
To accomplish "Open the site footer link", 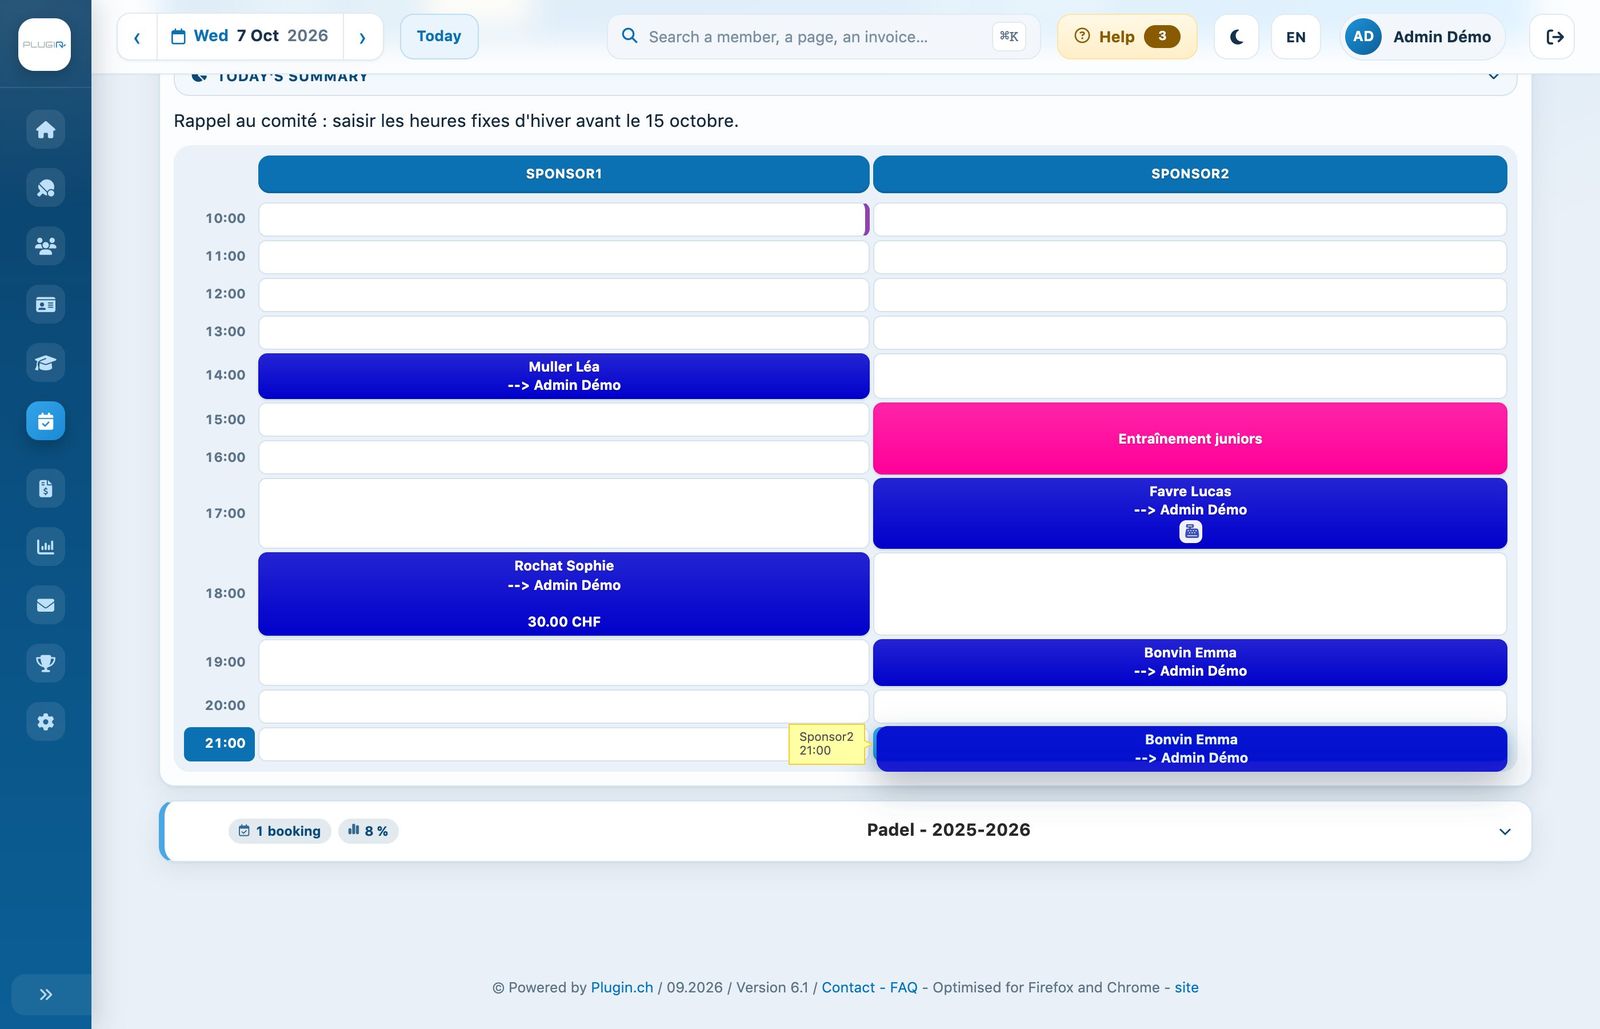I will point(1187,988).
